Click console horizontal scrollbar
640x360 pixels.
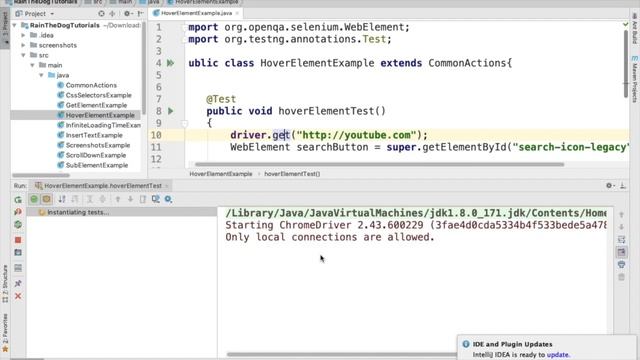341,354
